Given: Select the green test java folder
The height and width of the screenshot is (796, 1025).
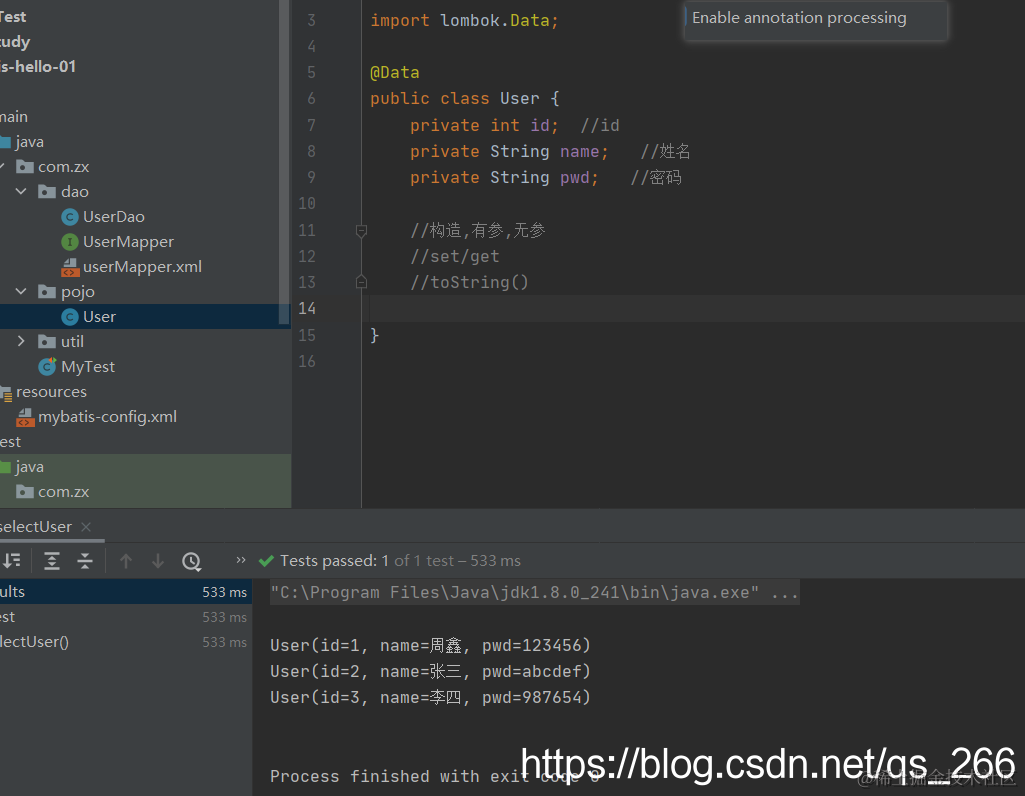Looking at the screenshot, I should click(x=29, y=467).
